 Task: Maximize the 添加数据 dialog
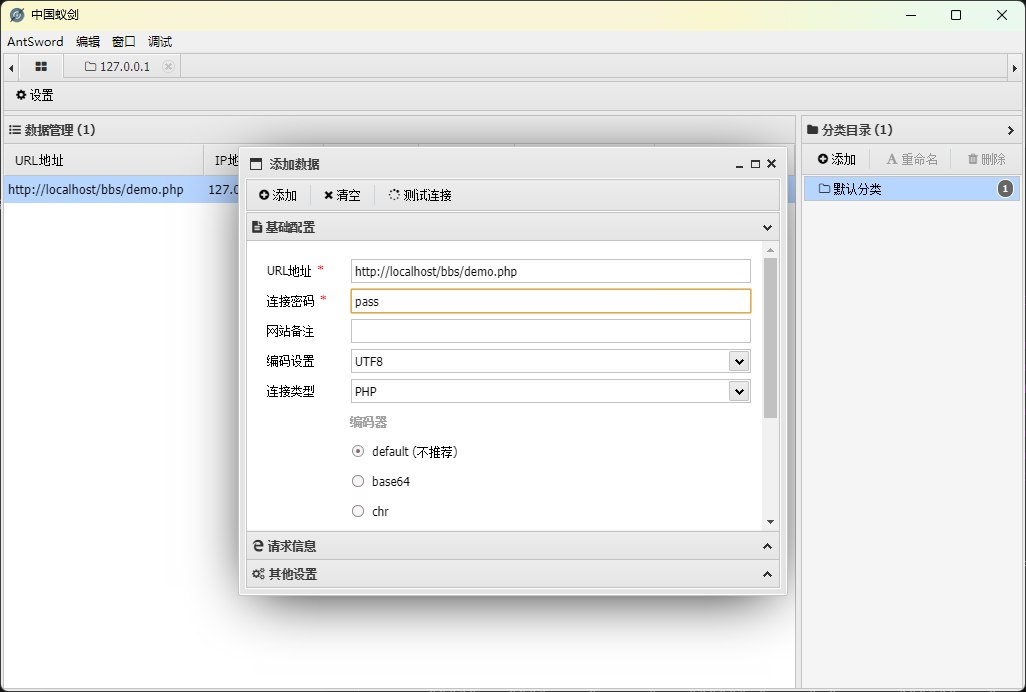pyautogui.click(x=755, y=164)
